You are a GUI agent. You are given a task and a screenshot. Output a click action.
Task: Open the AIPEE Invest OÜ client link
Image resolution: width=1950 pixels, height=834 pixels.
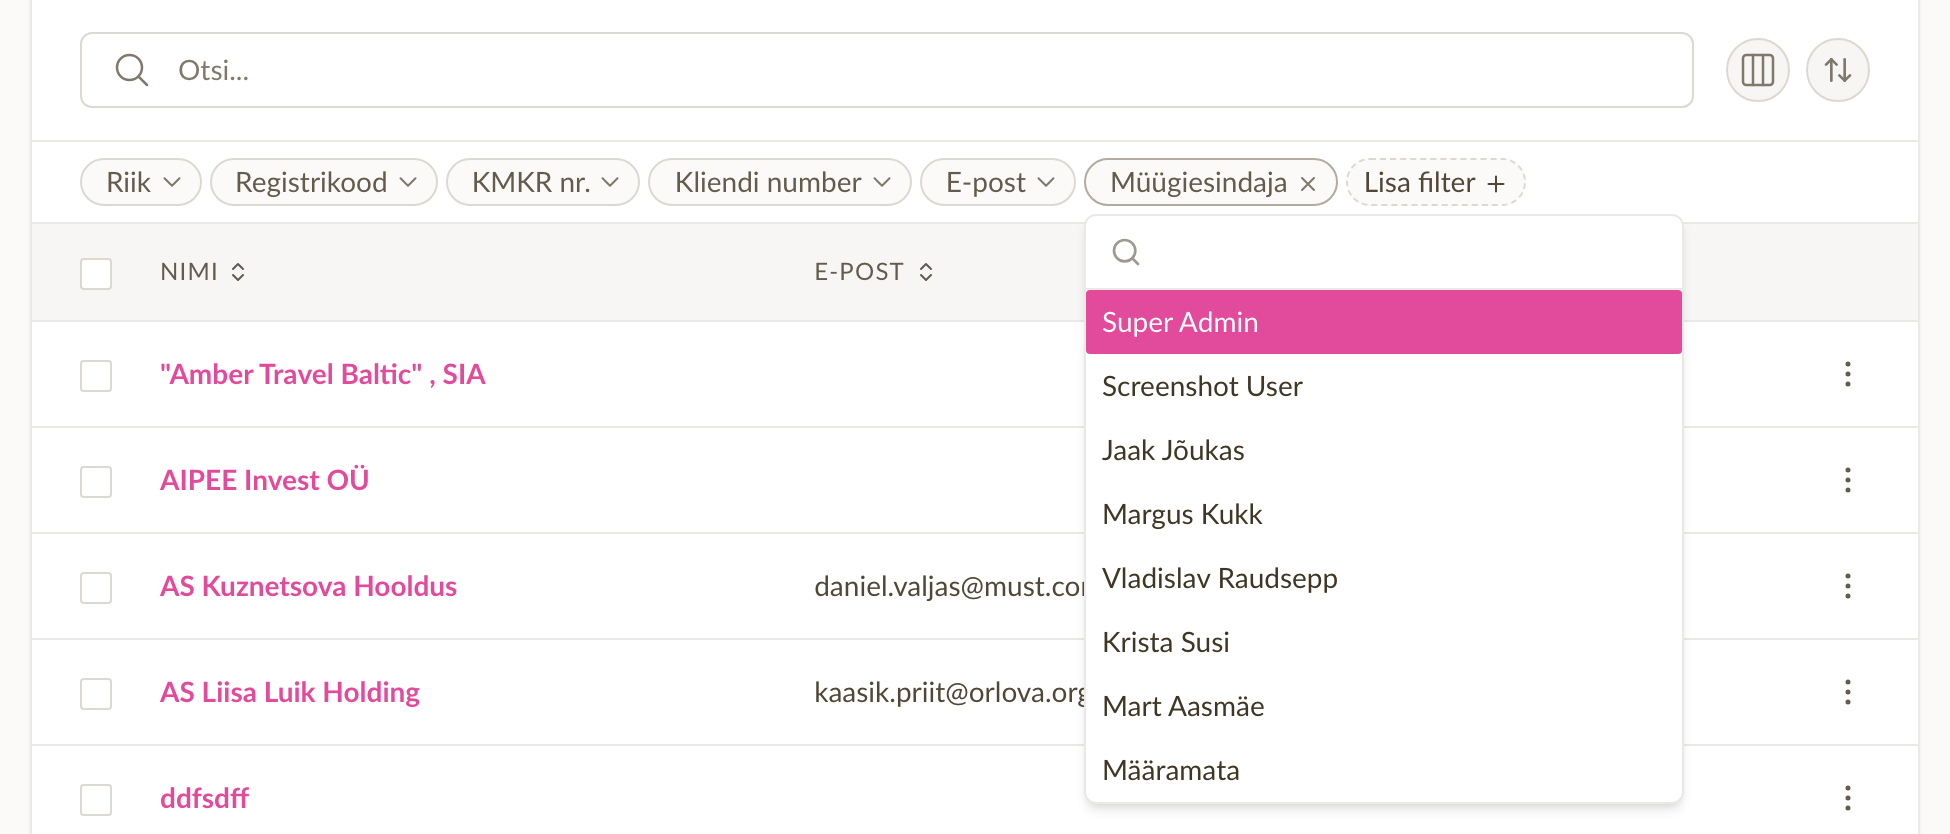pos(264,480)
